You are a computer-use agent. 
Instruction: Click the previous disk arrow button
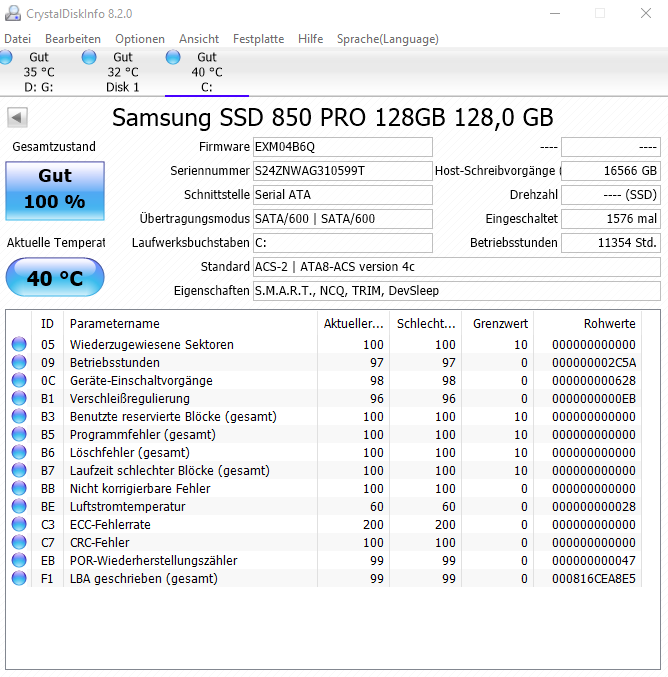[17, 117]
